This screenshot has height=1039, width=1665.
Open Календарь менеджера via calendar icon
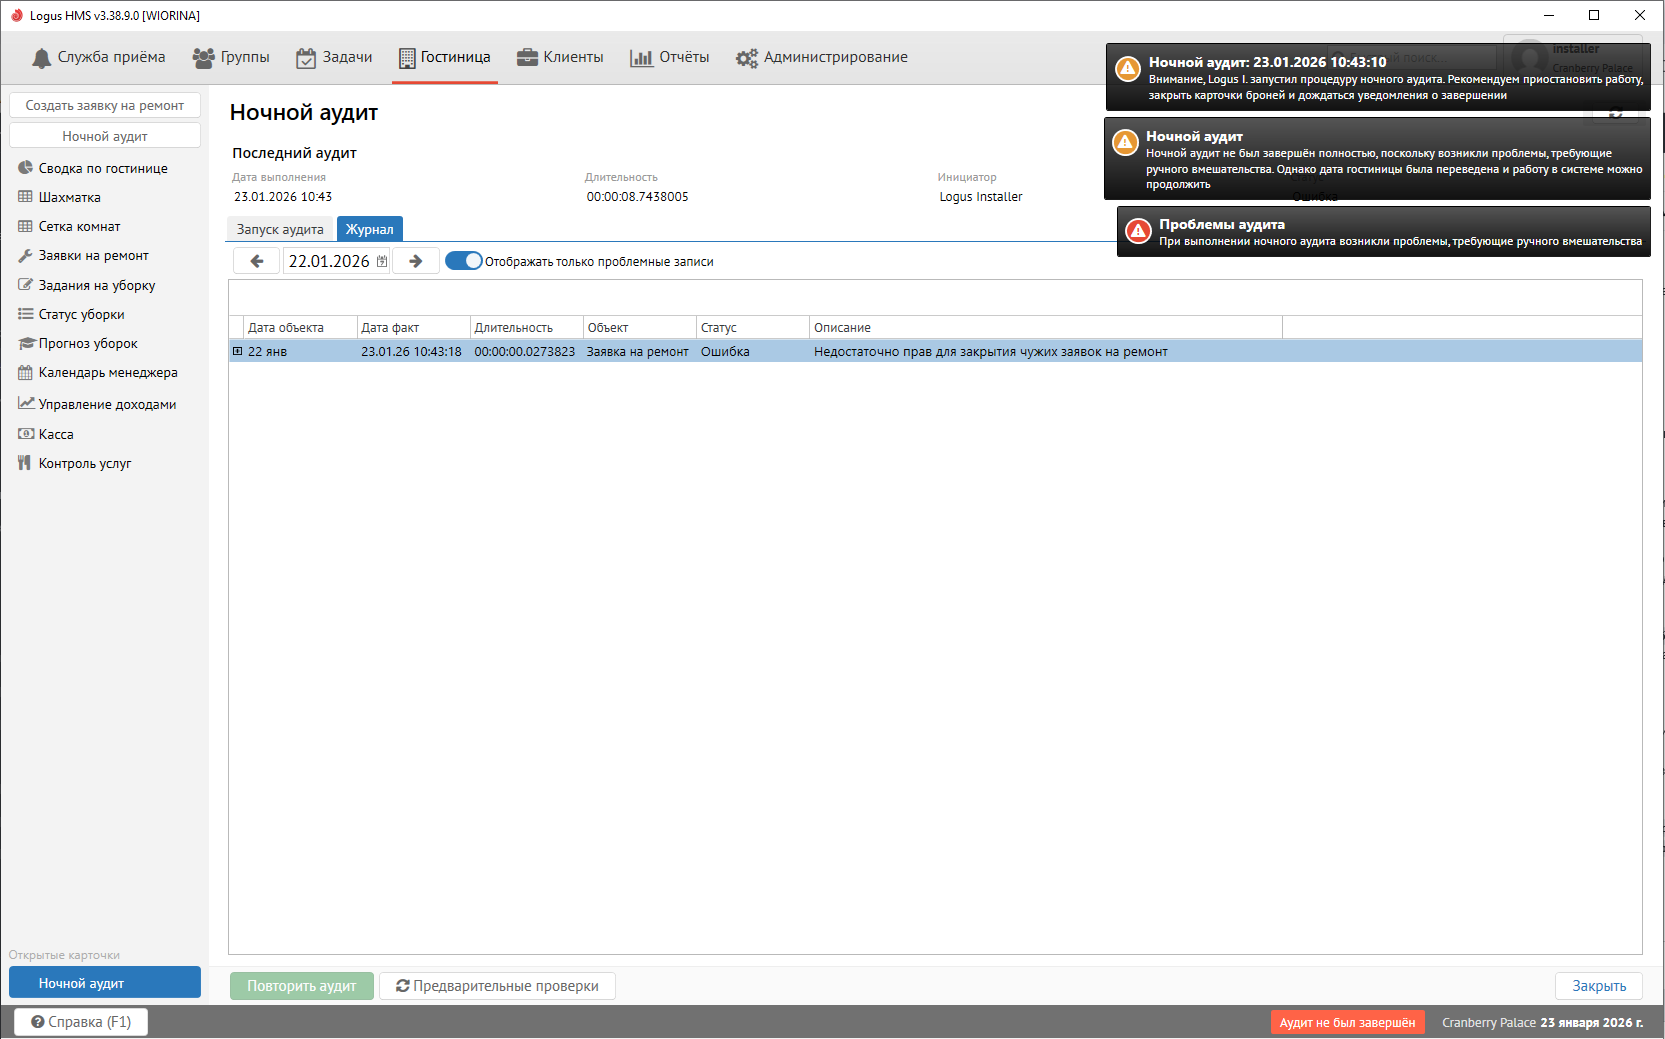[26, 372]
